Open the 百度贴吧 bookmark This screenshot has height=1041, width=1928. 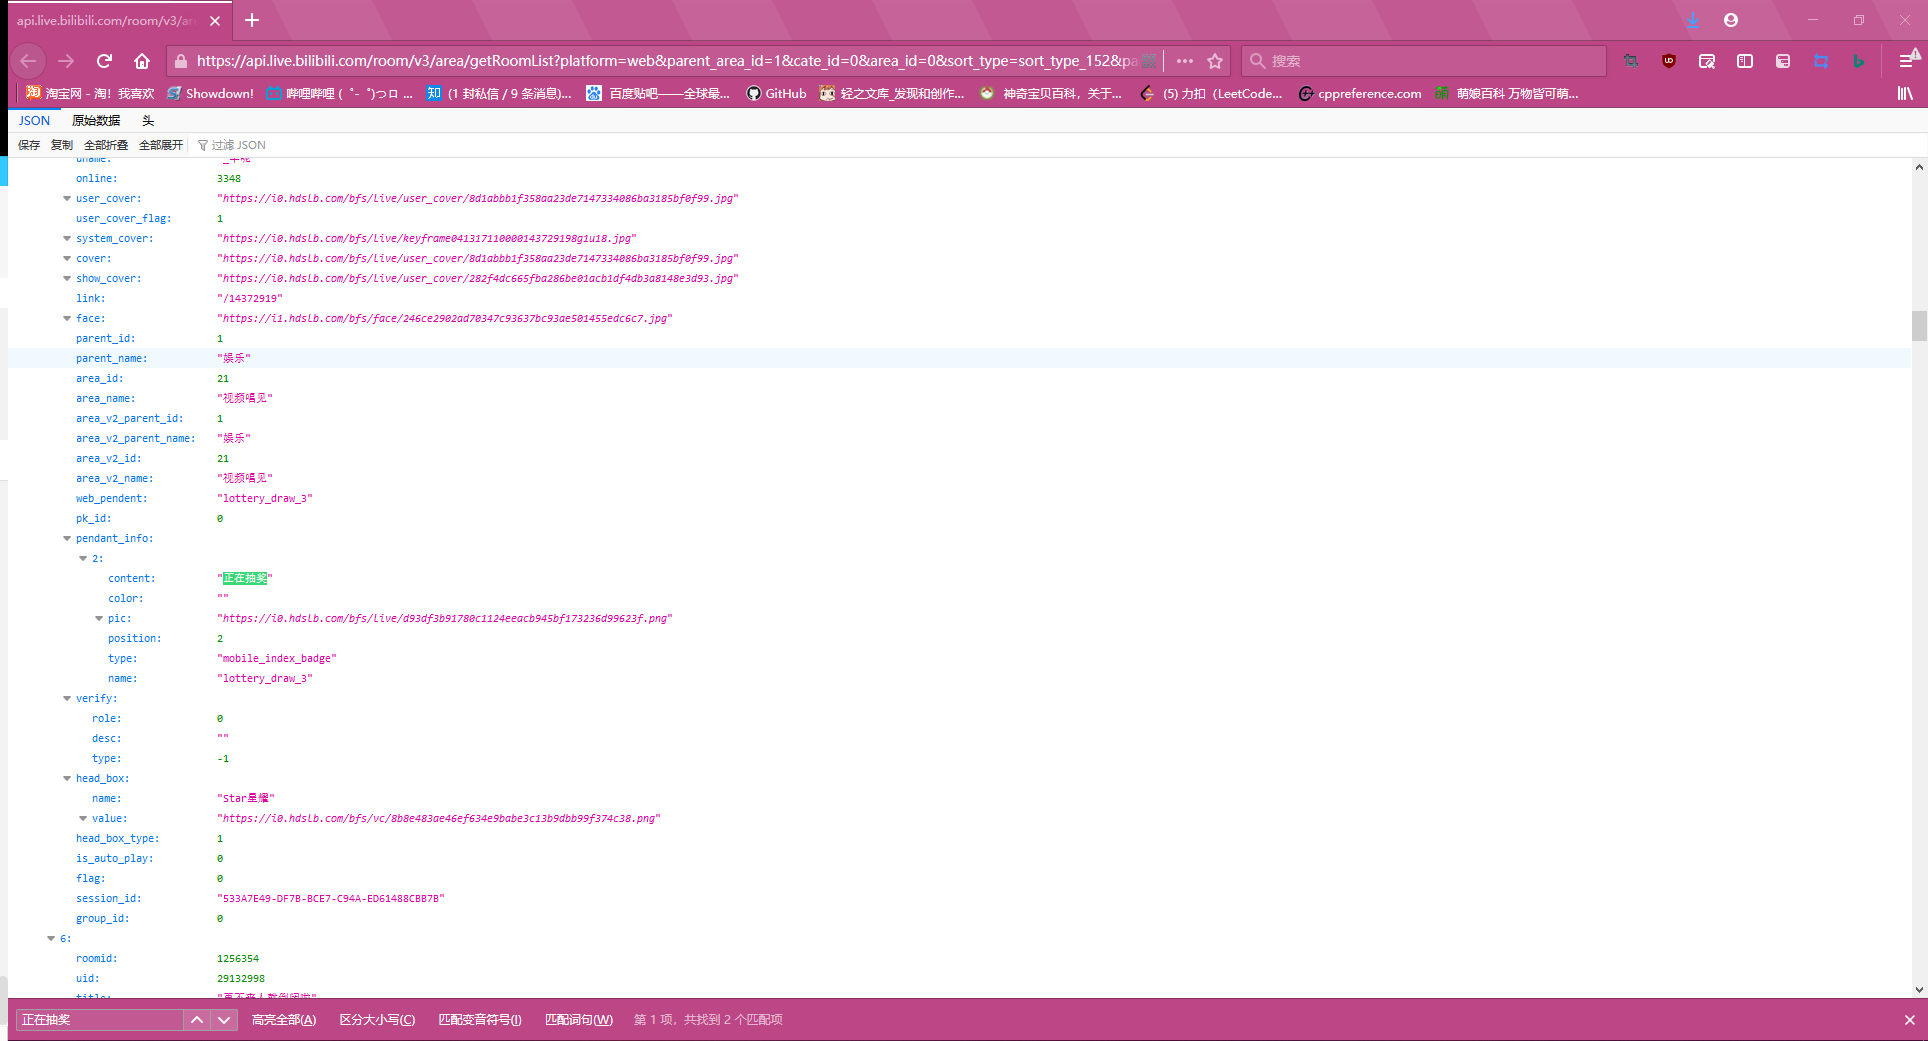(x=658, y=93)
